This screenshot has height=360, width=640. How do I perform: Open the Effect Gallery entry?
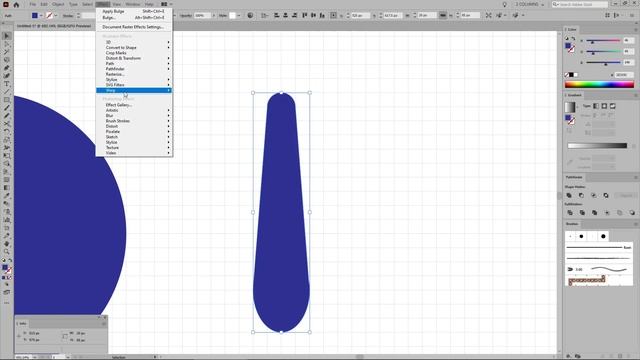click(x=134, y=105)
